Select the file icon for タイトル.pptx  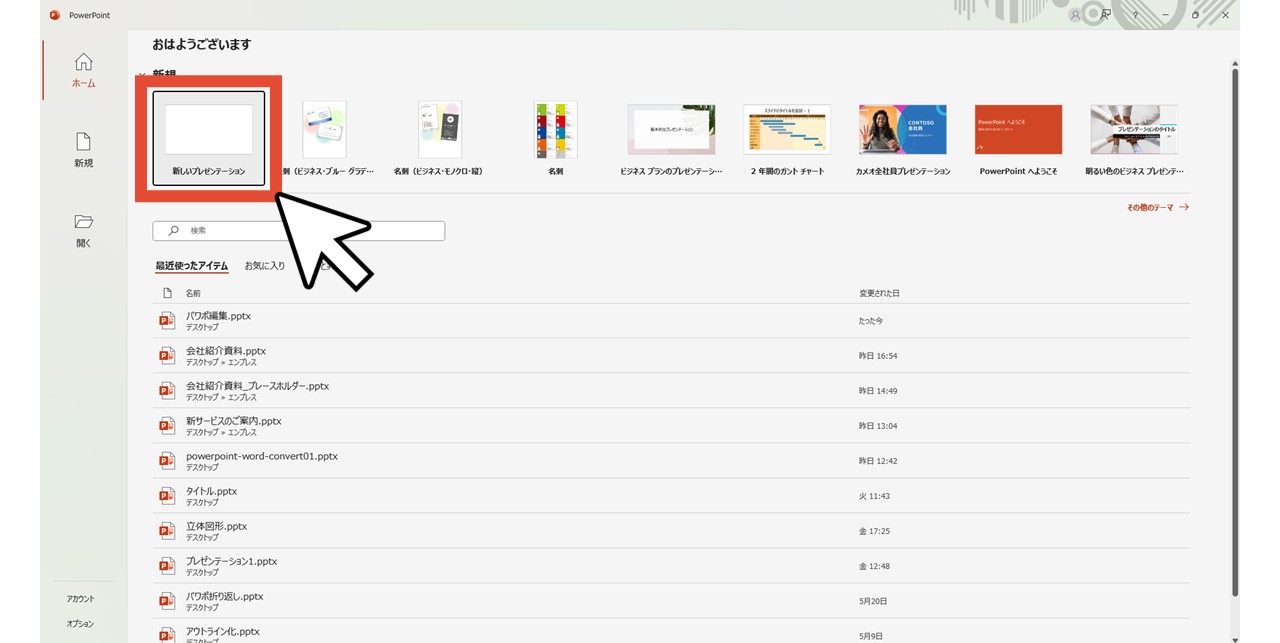[x=167, y=495]
